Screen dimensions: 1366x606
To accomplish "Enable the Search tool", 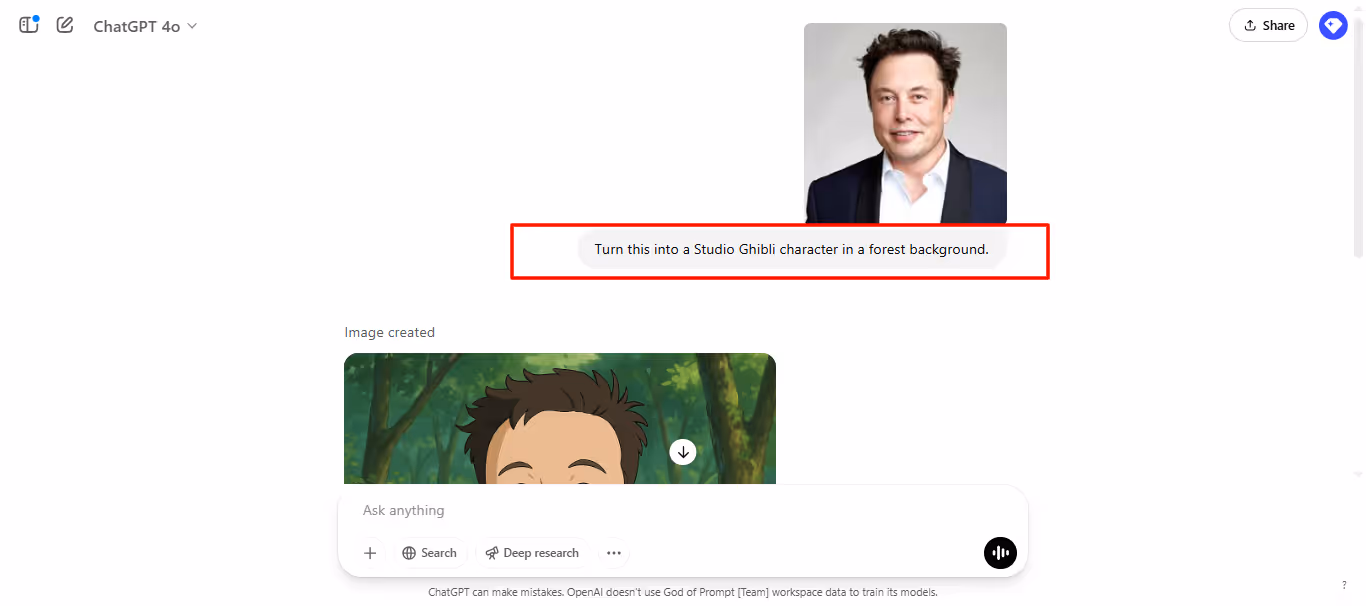I will coord(429,553).
